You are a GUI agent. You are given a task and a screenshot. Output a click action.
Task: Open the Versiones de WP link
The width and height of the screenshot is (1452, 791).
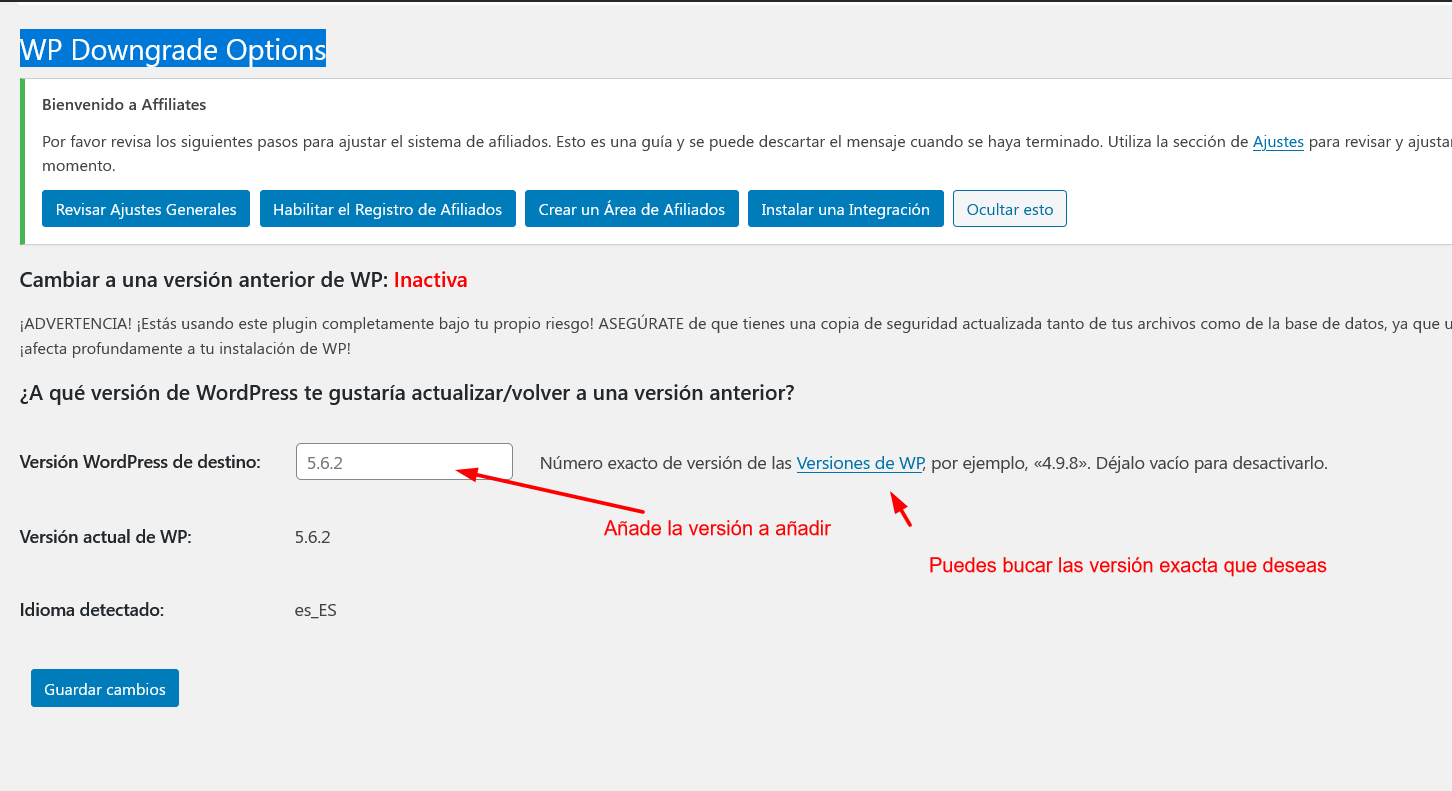point(860,463)
